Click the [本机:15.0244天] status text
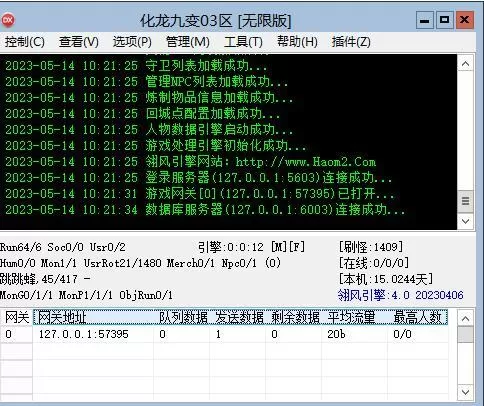 tap(386, 279)
